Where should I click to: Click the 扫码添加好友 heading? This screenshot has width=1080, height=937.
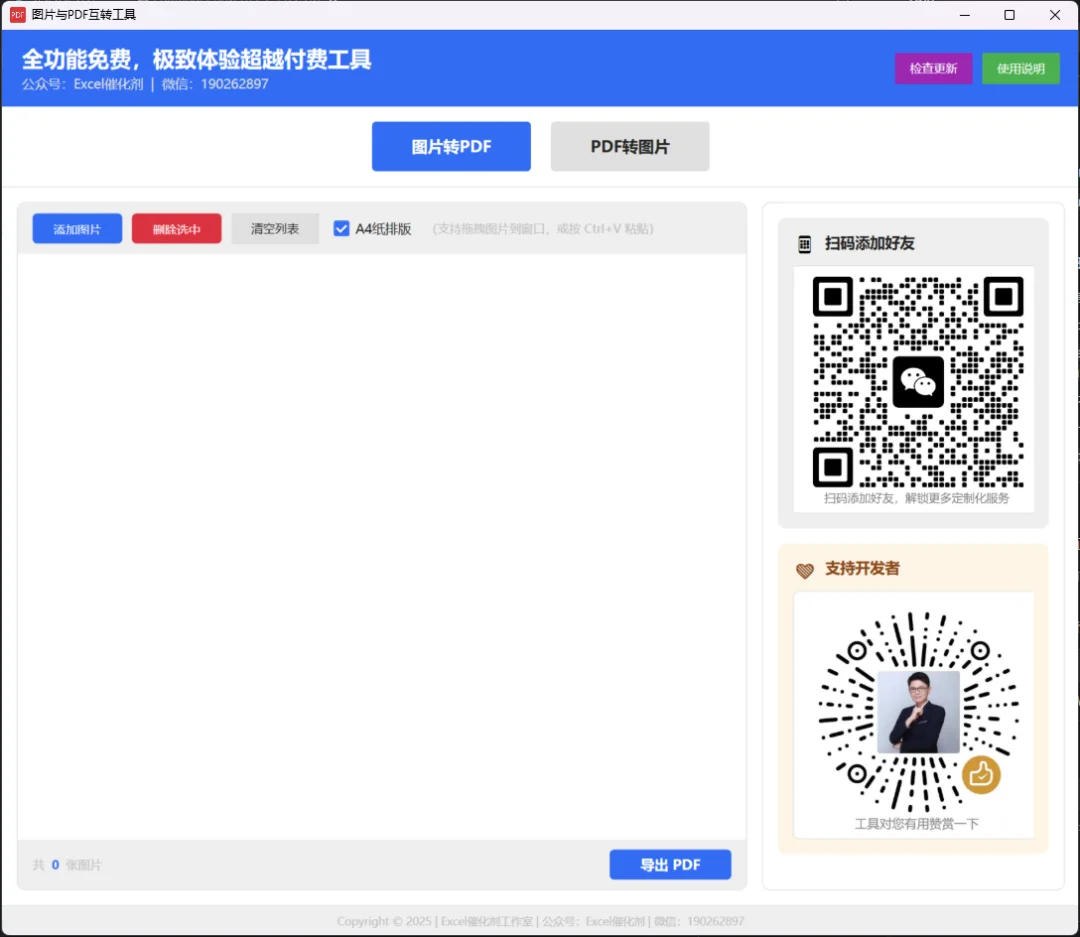[869, 243]
